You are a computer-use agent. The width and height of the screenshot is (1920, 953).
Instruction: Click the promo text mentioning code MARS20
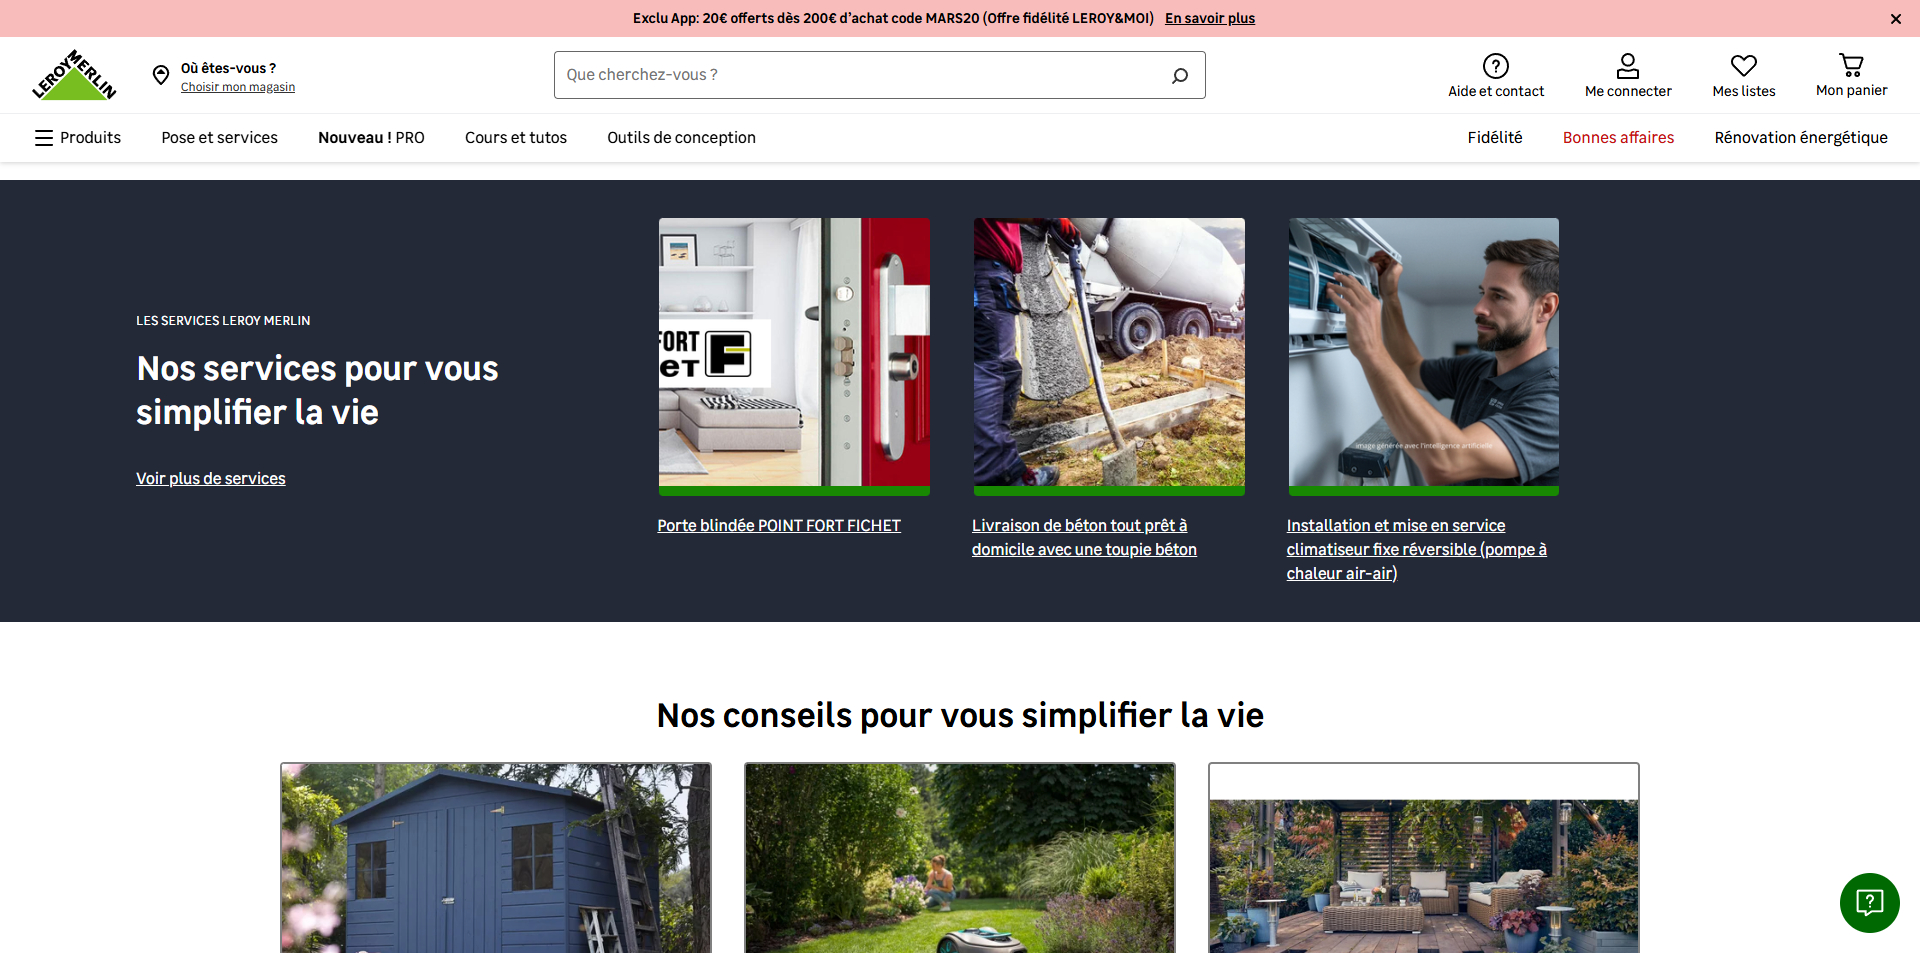pyautogui.click(x=893, y=18)
